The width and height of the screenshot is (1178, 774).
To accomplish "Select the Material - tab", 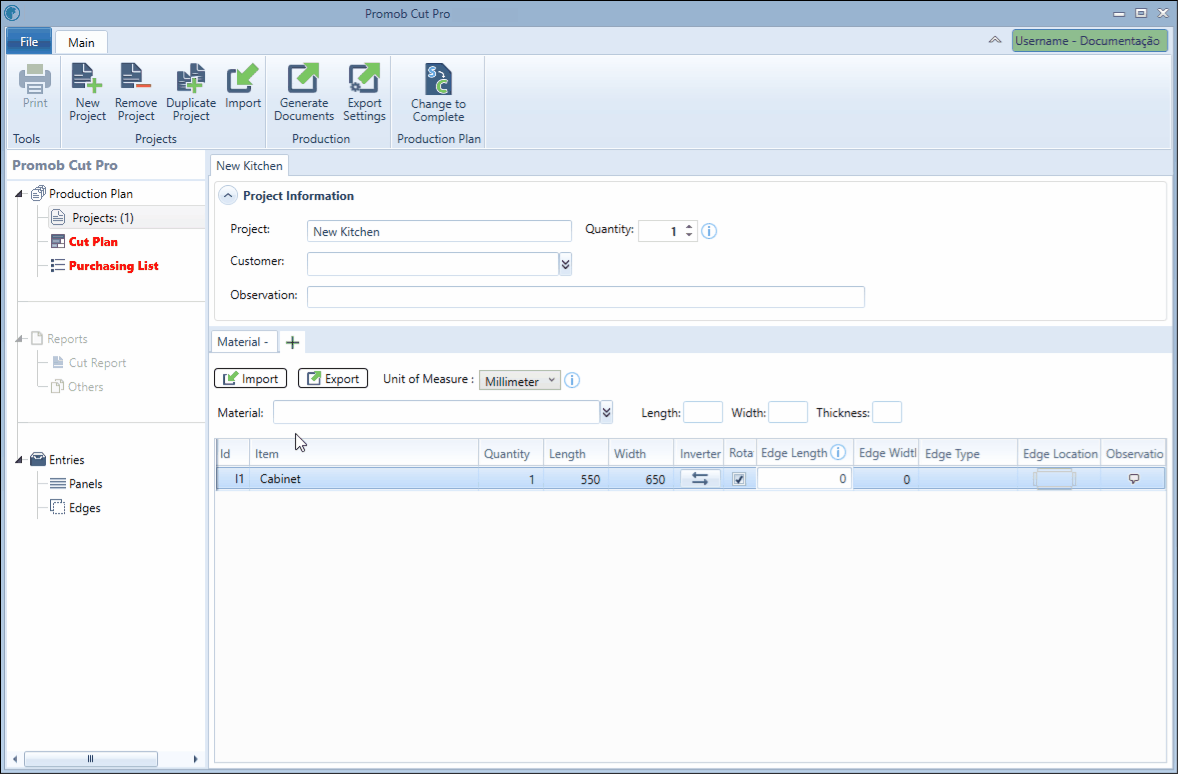I will click(x=243, y=342).
